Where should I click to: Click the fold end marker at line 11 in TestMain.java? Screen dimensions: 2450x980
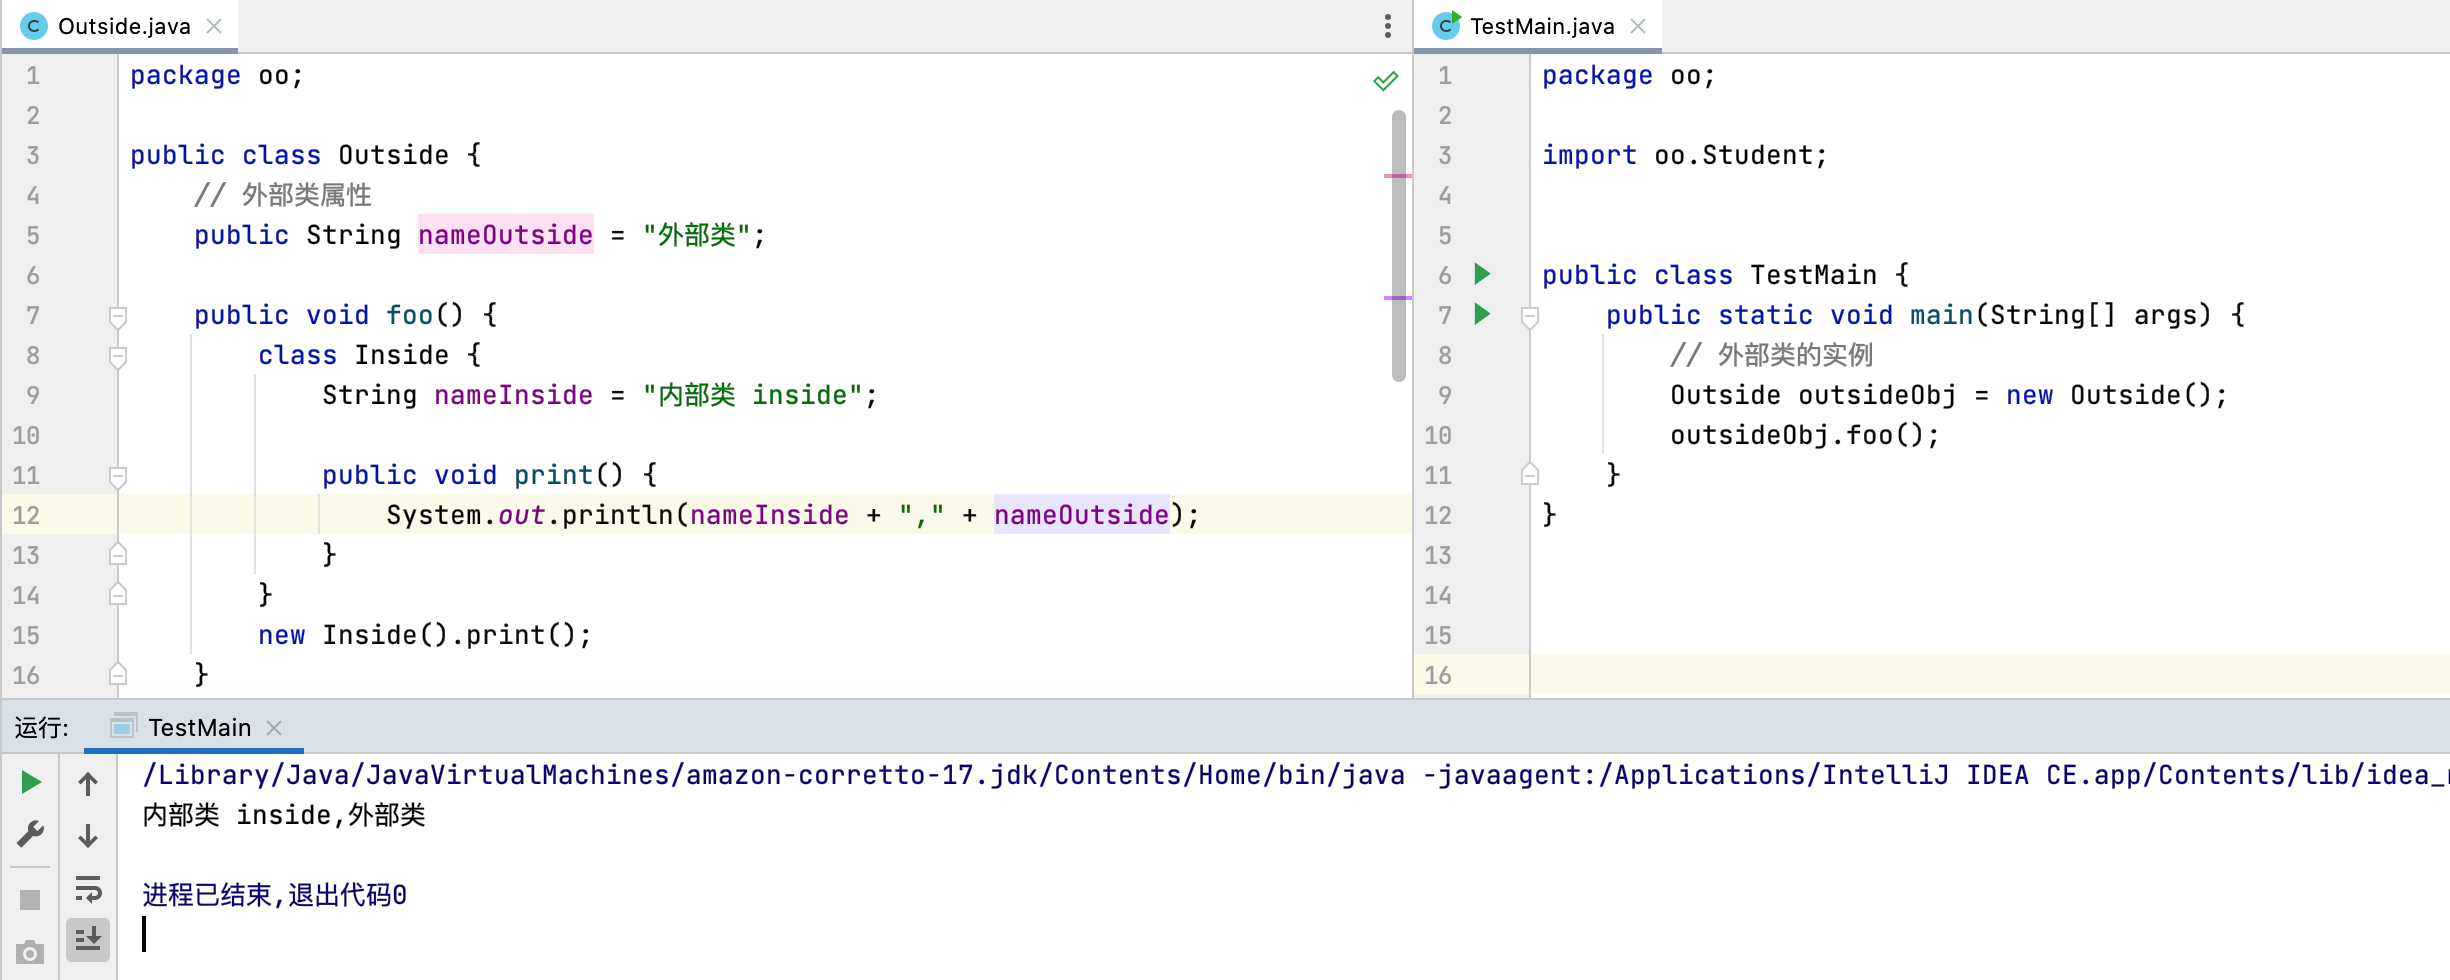pos(1530,474)
